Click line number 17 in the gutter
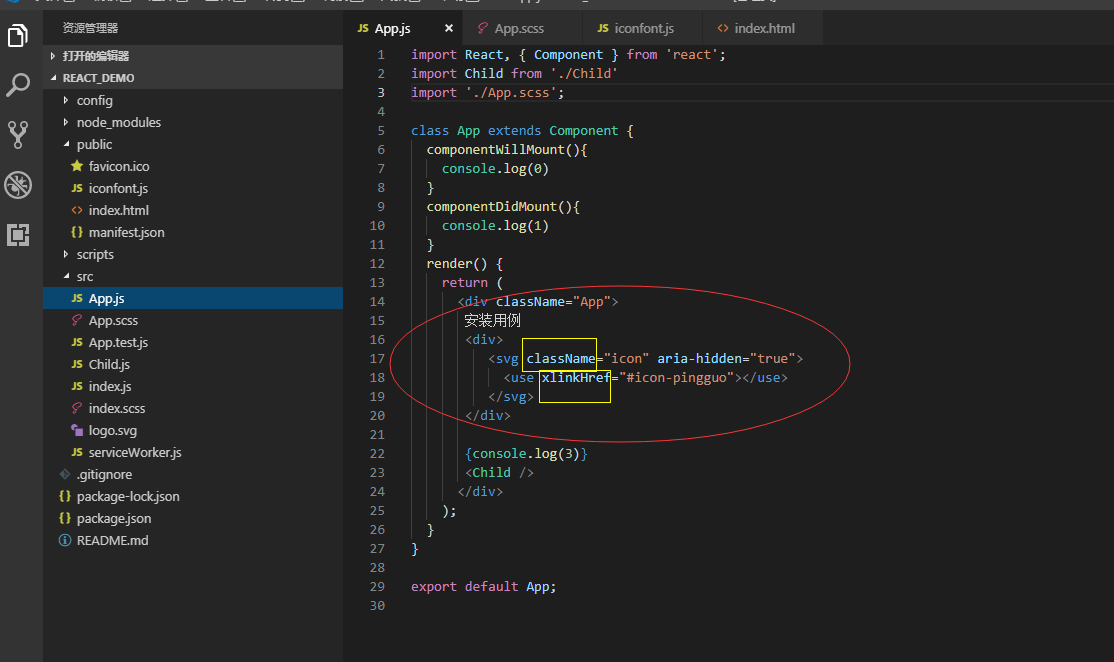Image resolution: width=1114 pixels, height=662 pixels. 377,359
